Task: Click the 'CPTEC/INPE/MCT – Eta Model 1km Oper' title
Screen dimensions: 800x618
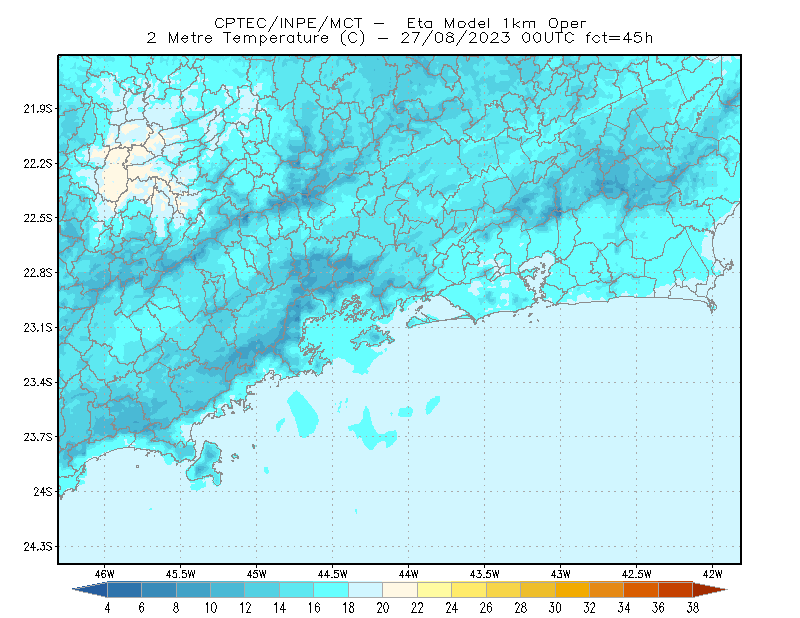Action: 400,23
